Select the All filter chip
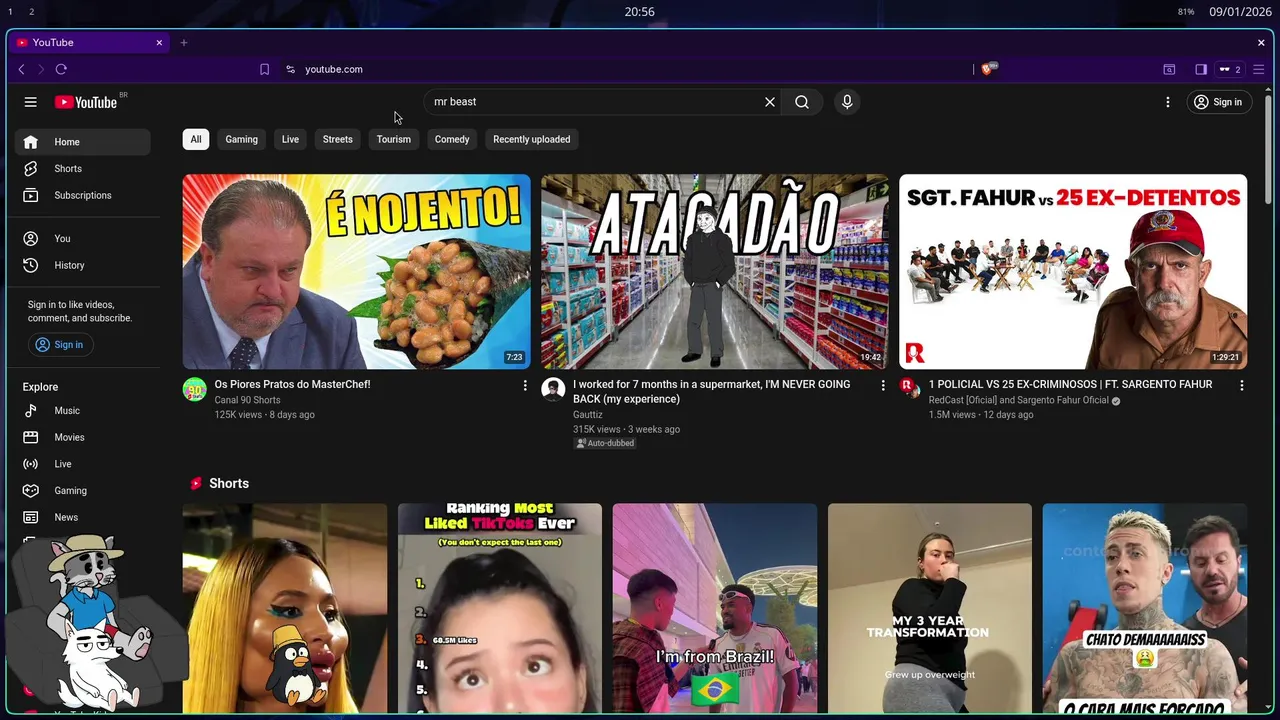This screenshot has width=1280, height=720. 196,139
